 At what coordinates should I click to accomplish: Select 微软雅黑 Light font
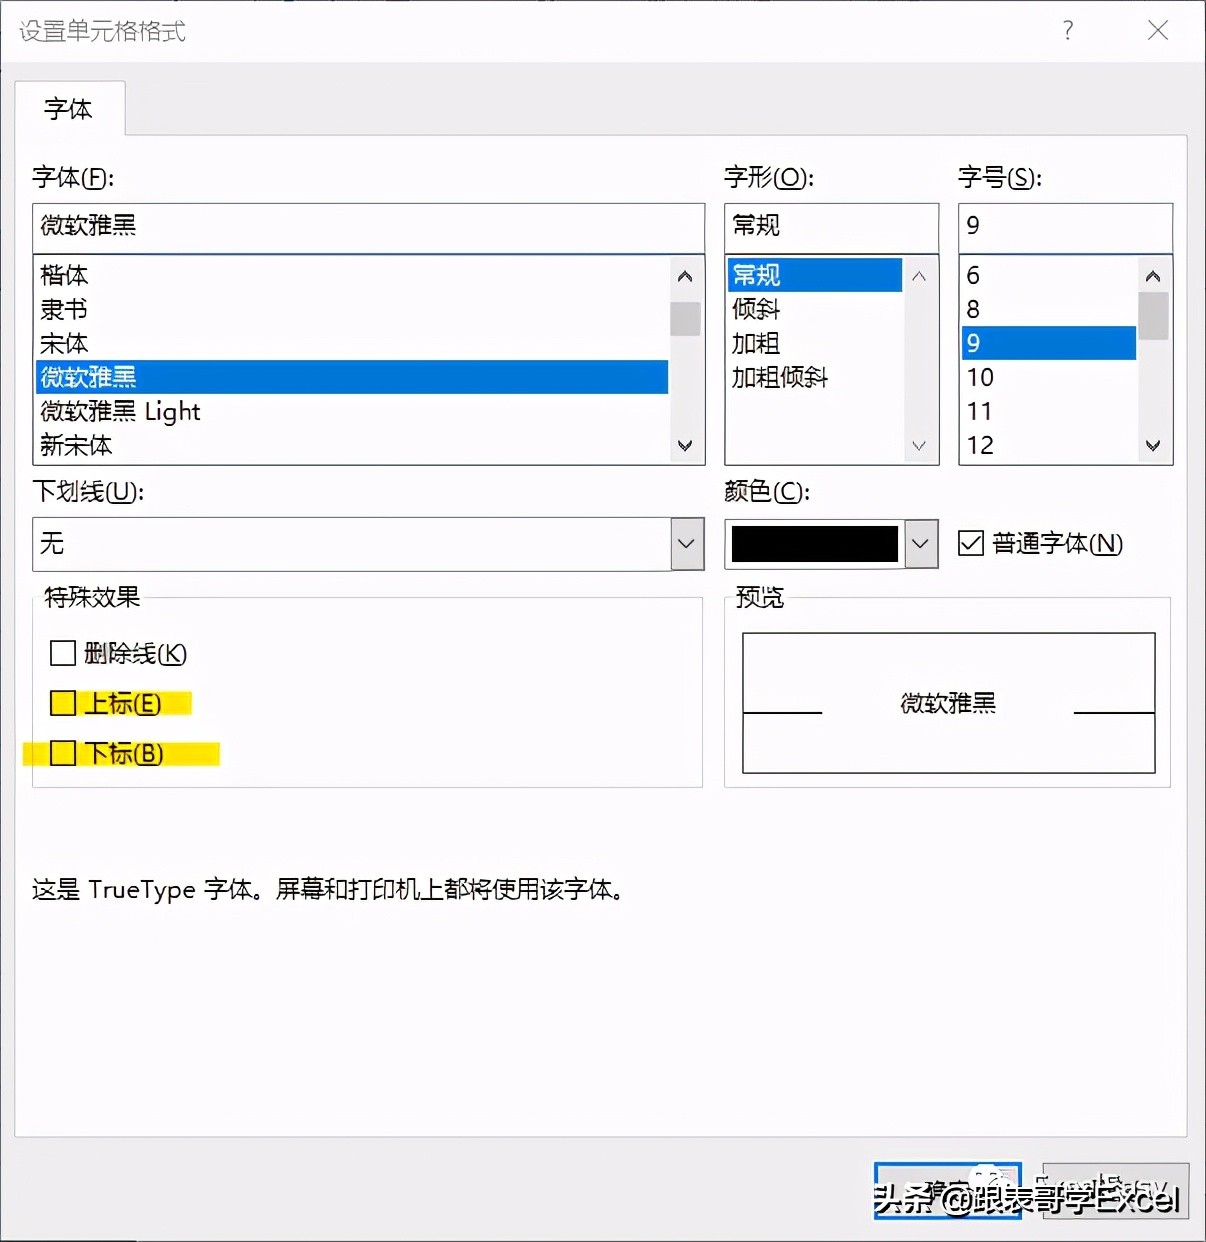[x=119, y=411]
